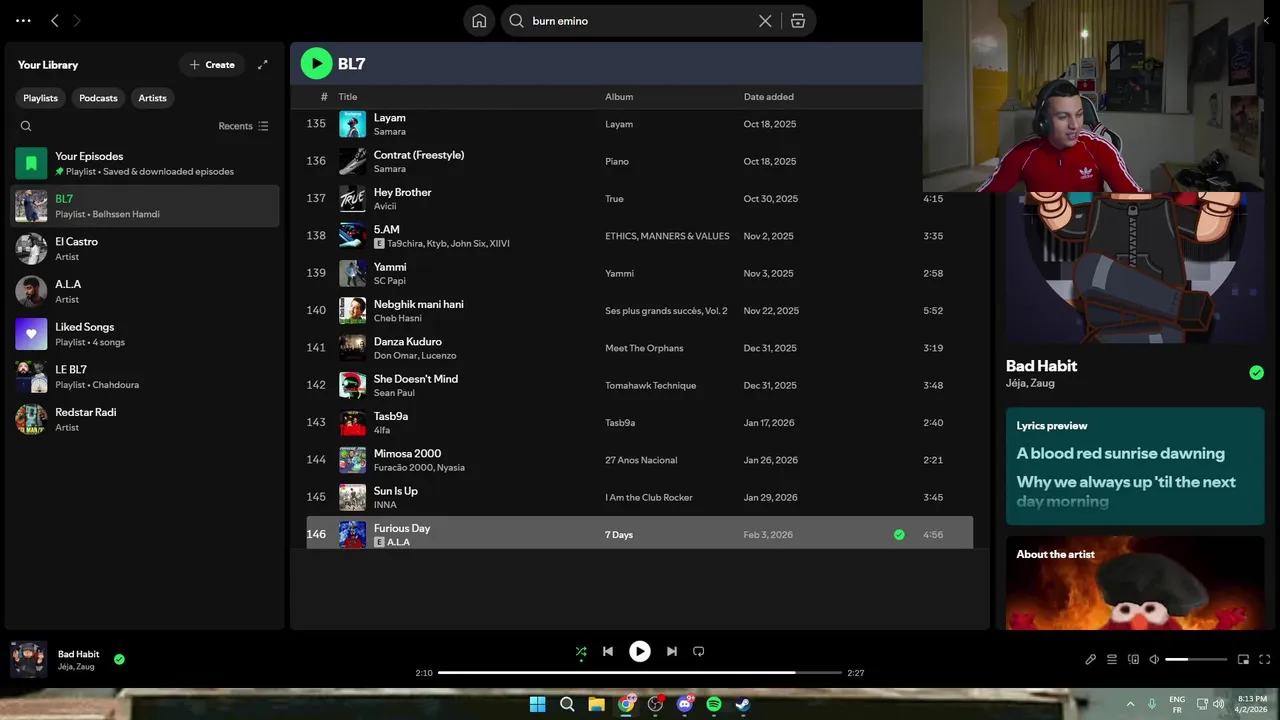Expand Your Library to full view
The image size is (1280, 720).
pyautogui.click(x=263, y=65)
